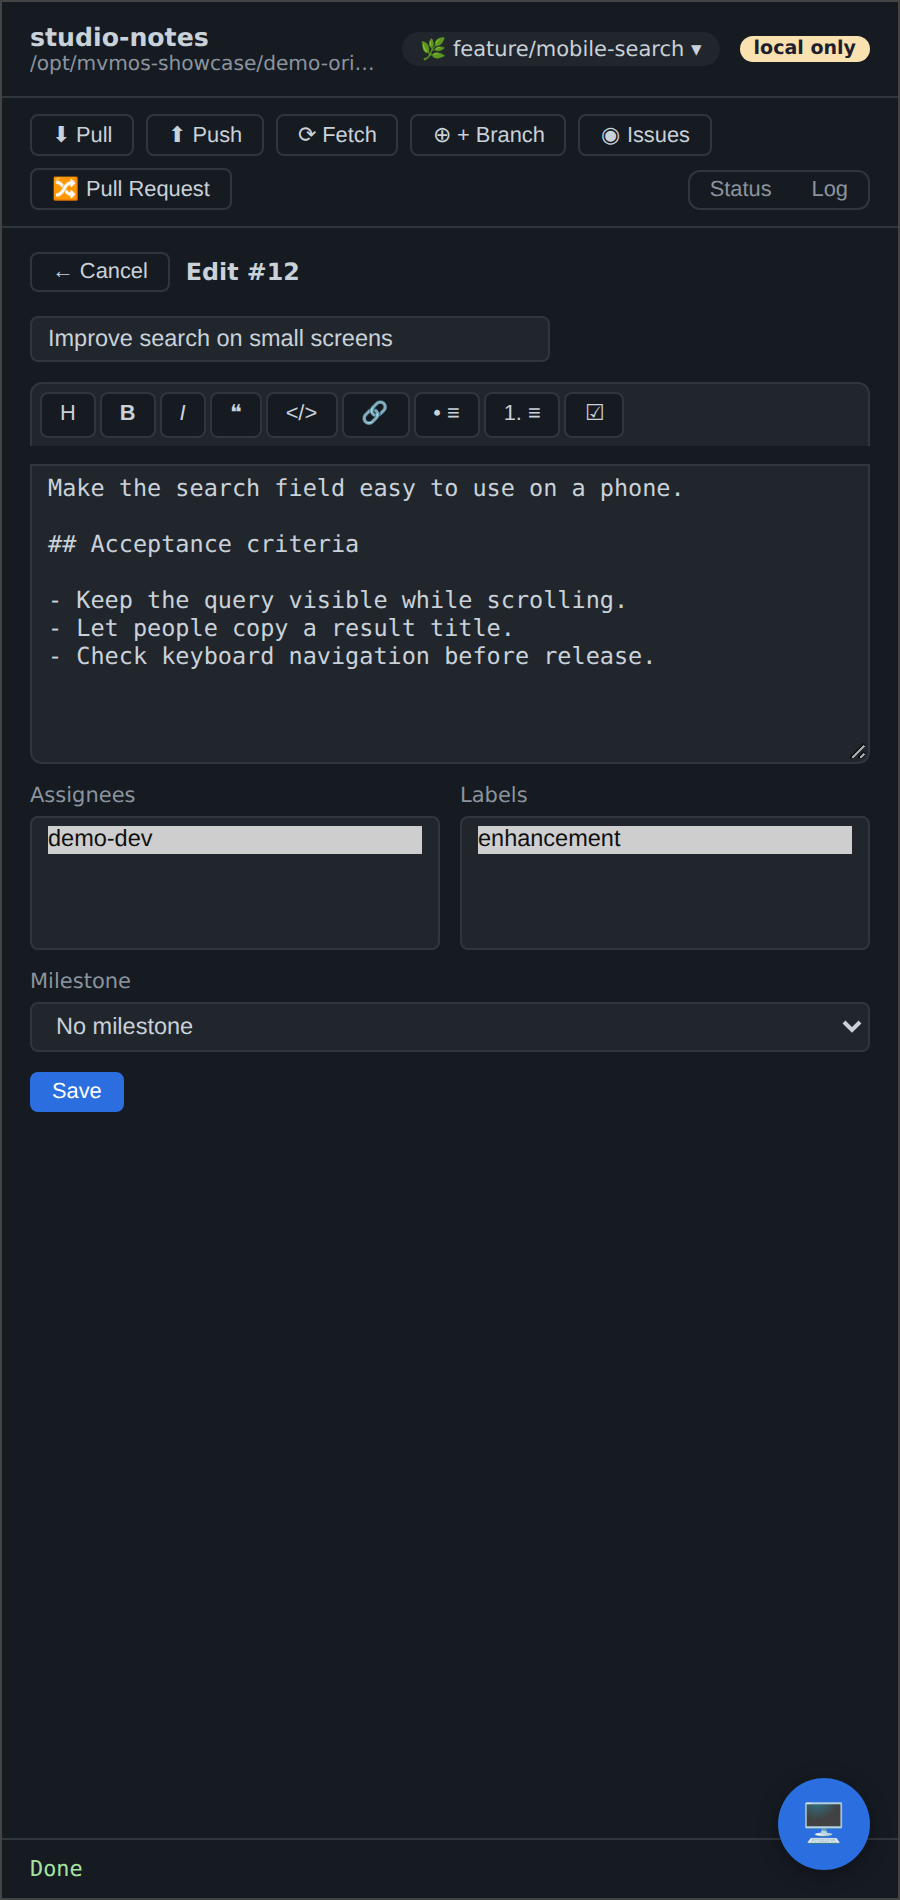Create a new branch with + Branch

[x=488, y=135]
